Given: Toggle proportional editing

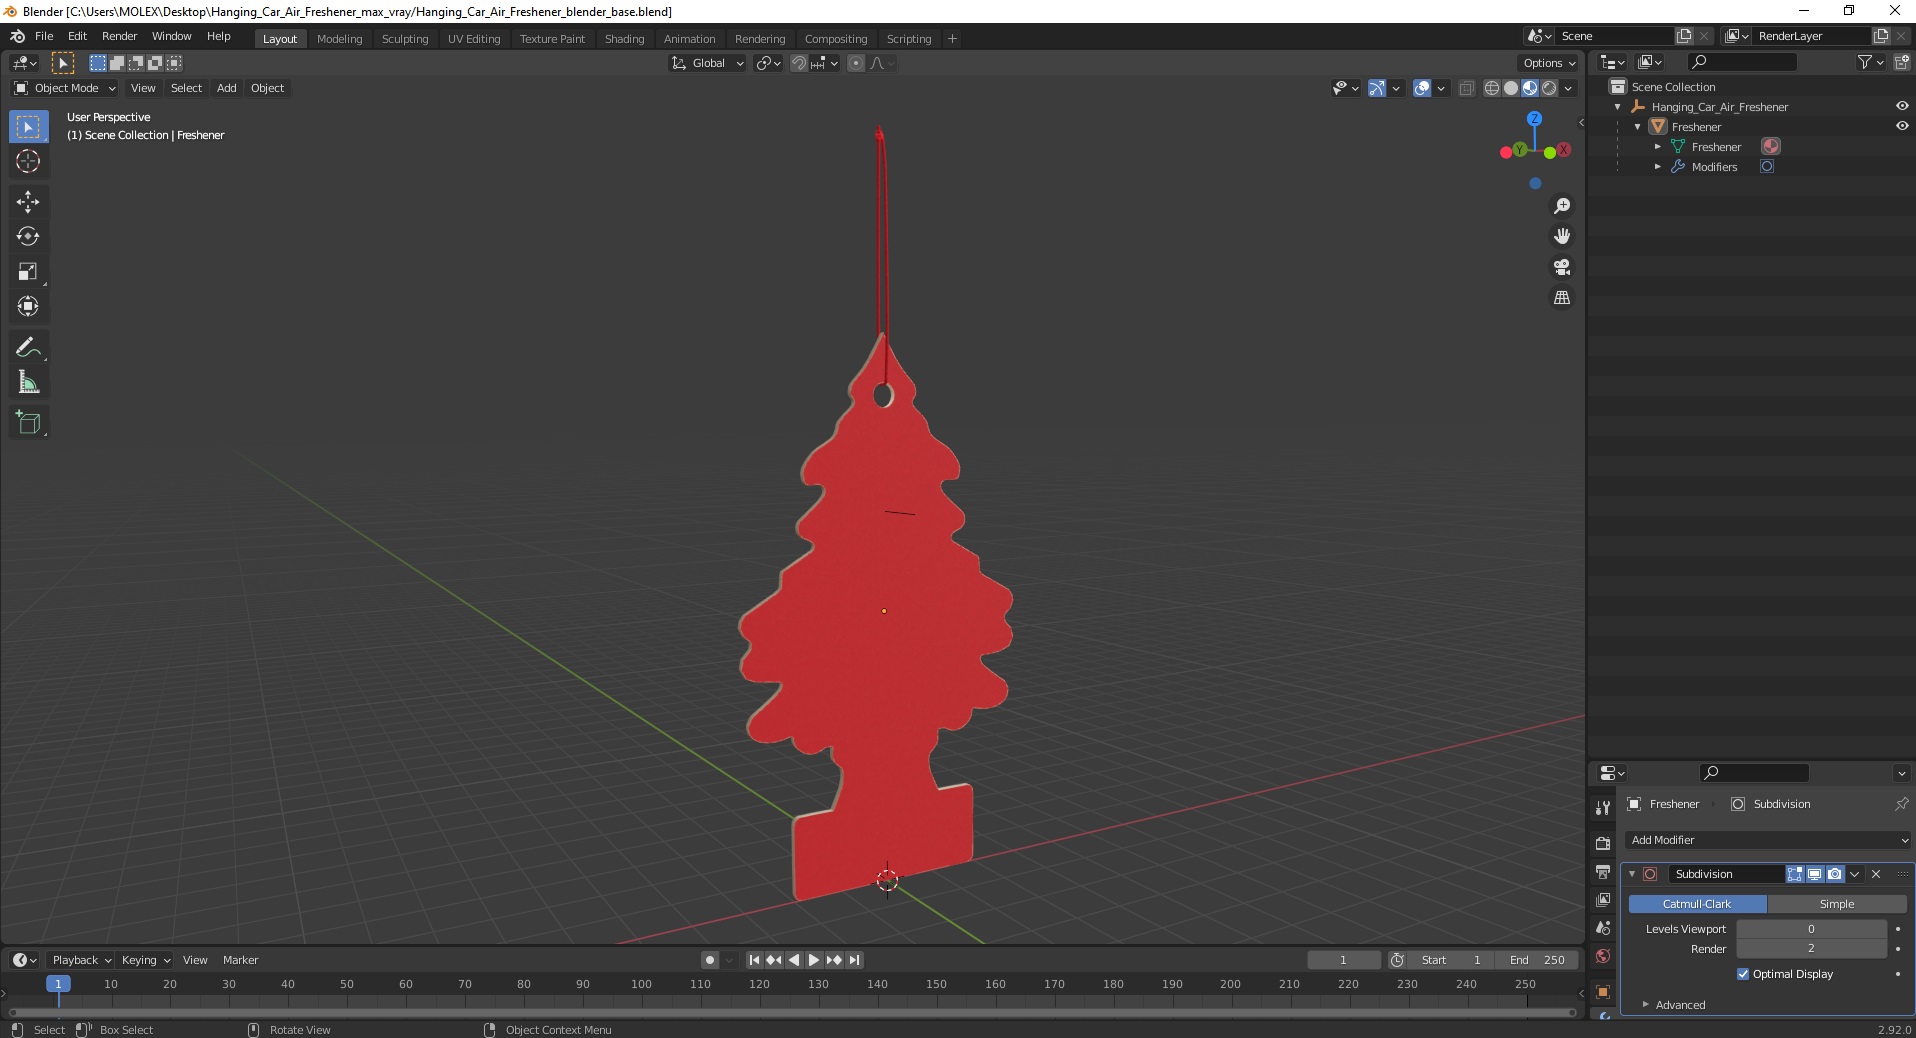Looking at the screenshot, I should click(x=856, y=63).
